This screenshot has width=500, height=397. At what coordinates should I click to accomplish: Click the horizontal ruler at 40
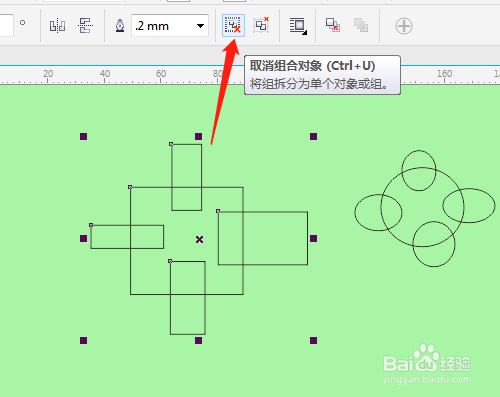point(105,74)
